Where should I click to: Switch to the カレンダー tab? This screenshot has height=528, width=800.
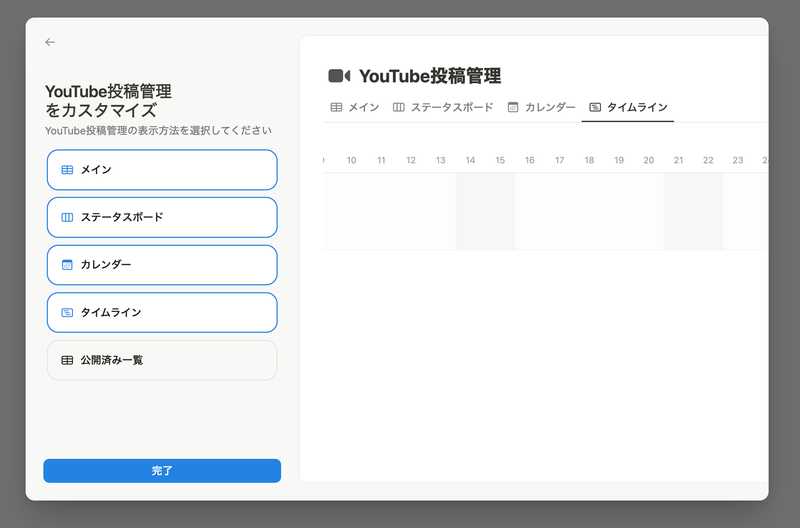pyautogui.click(x=542, y=107)
